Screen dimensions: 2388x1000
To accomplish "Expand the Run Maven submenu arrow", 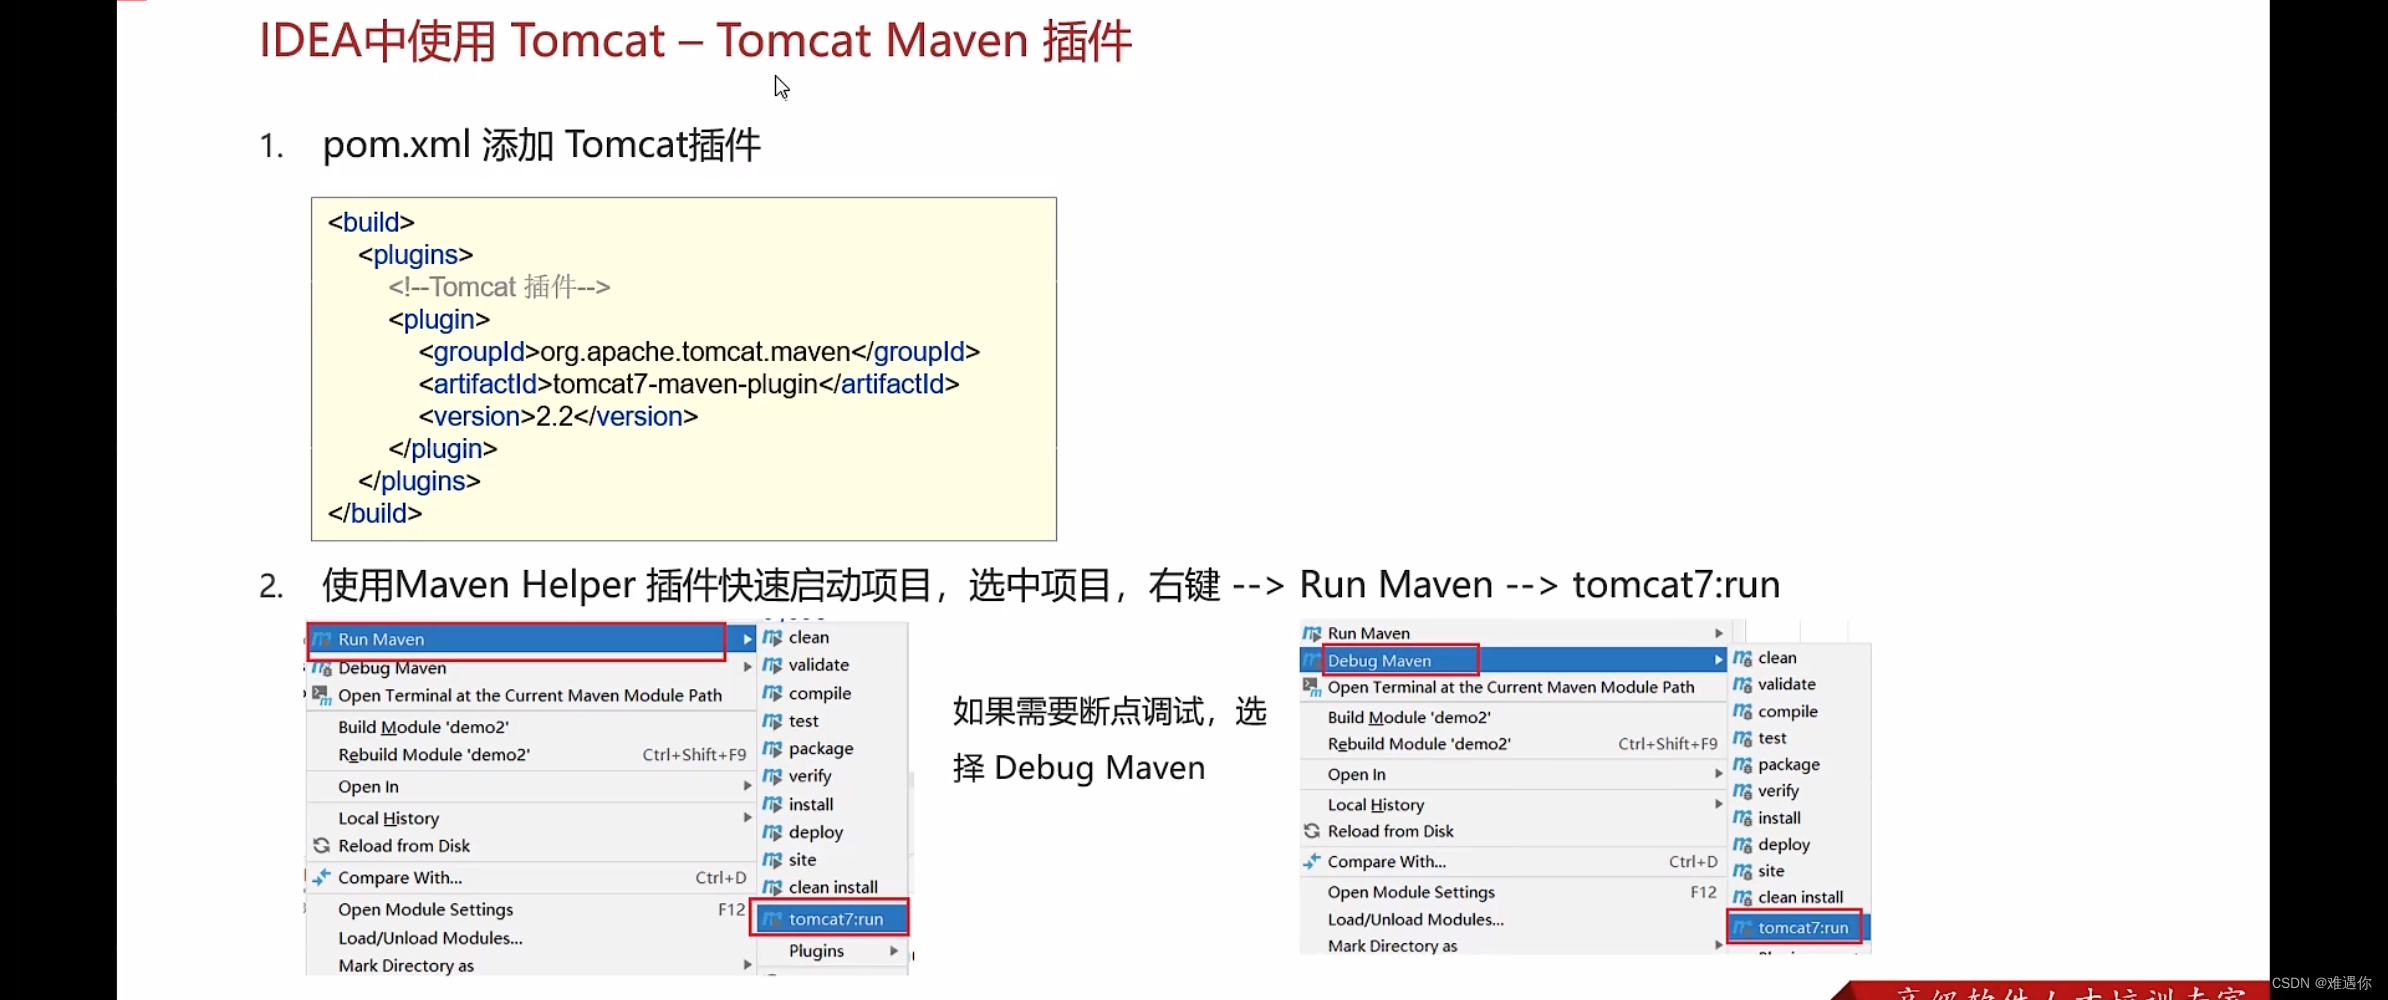I will pos(746,639).
